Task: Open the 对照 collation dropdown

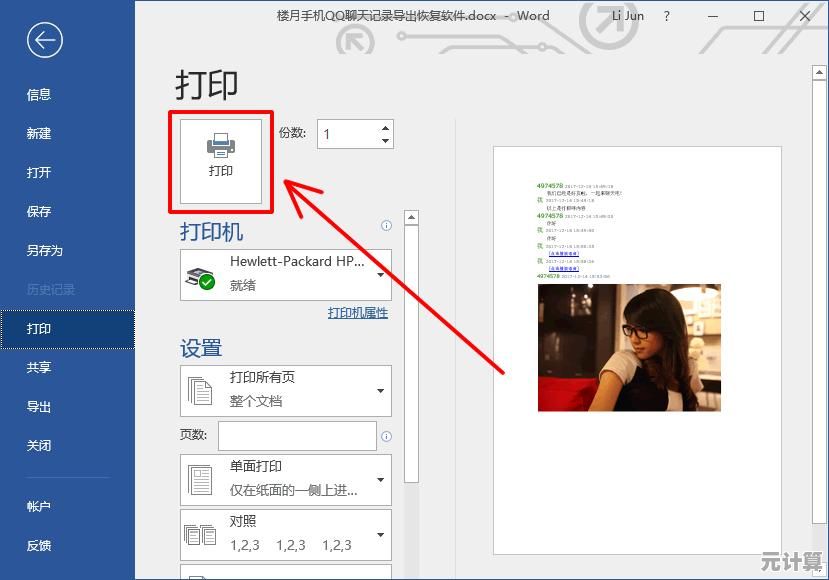Action: point(380,535)
